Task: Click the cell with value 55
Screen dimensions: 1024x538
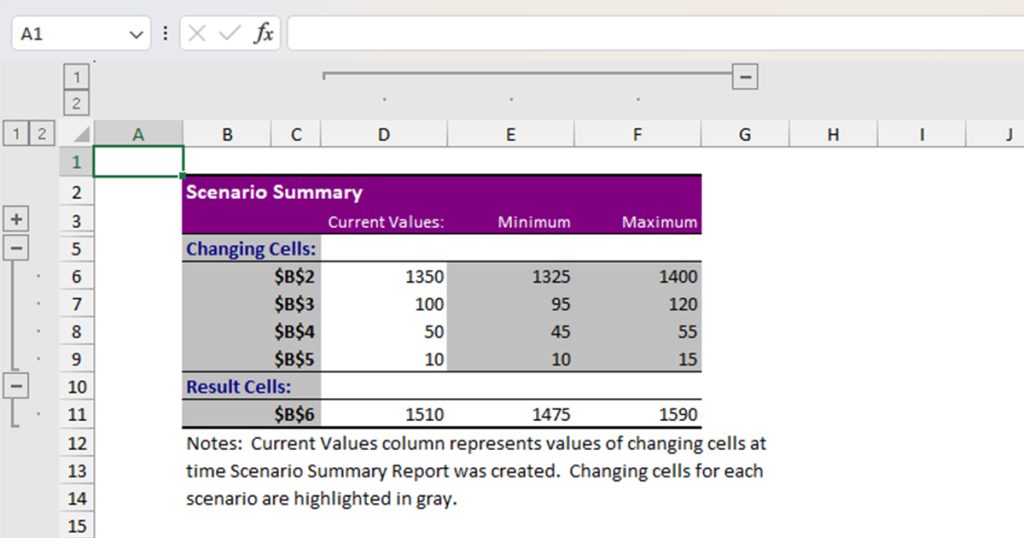Action: [637, 331]
